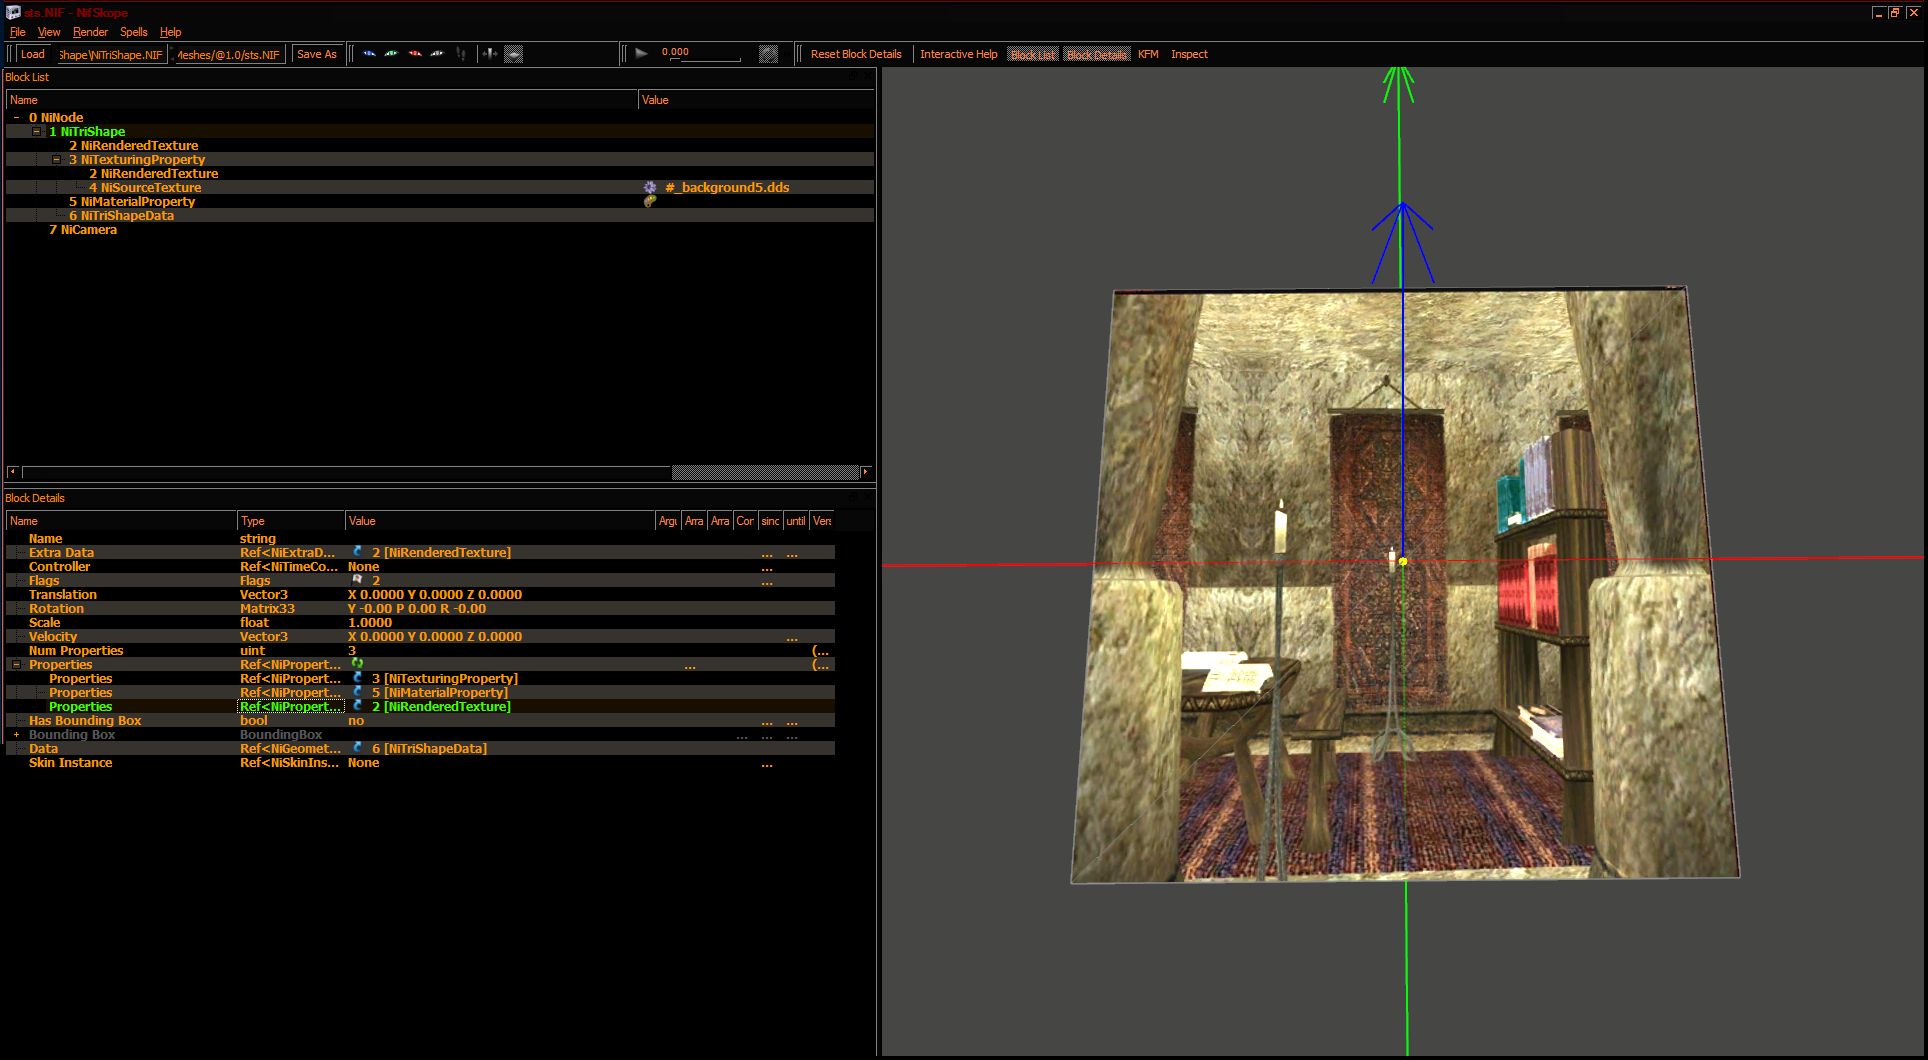Open material color wheel icon for NiMaterialProperty

650,201
